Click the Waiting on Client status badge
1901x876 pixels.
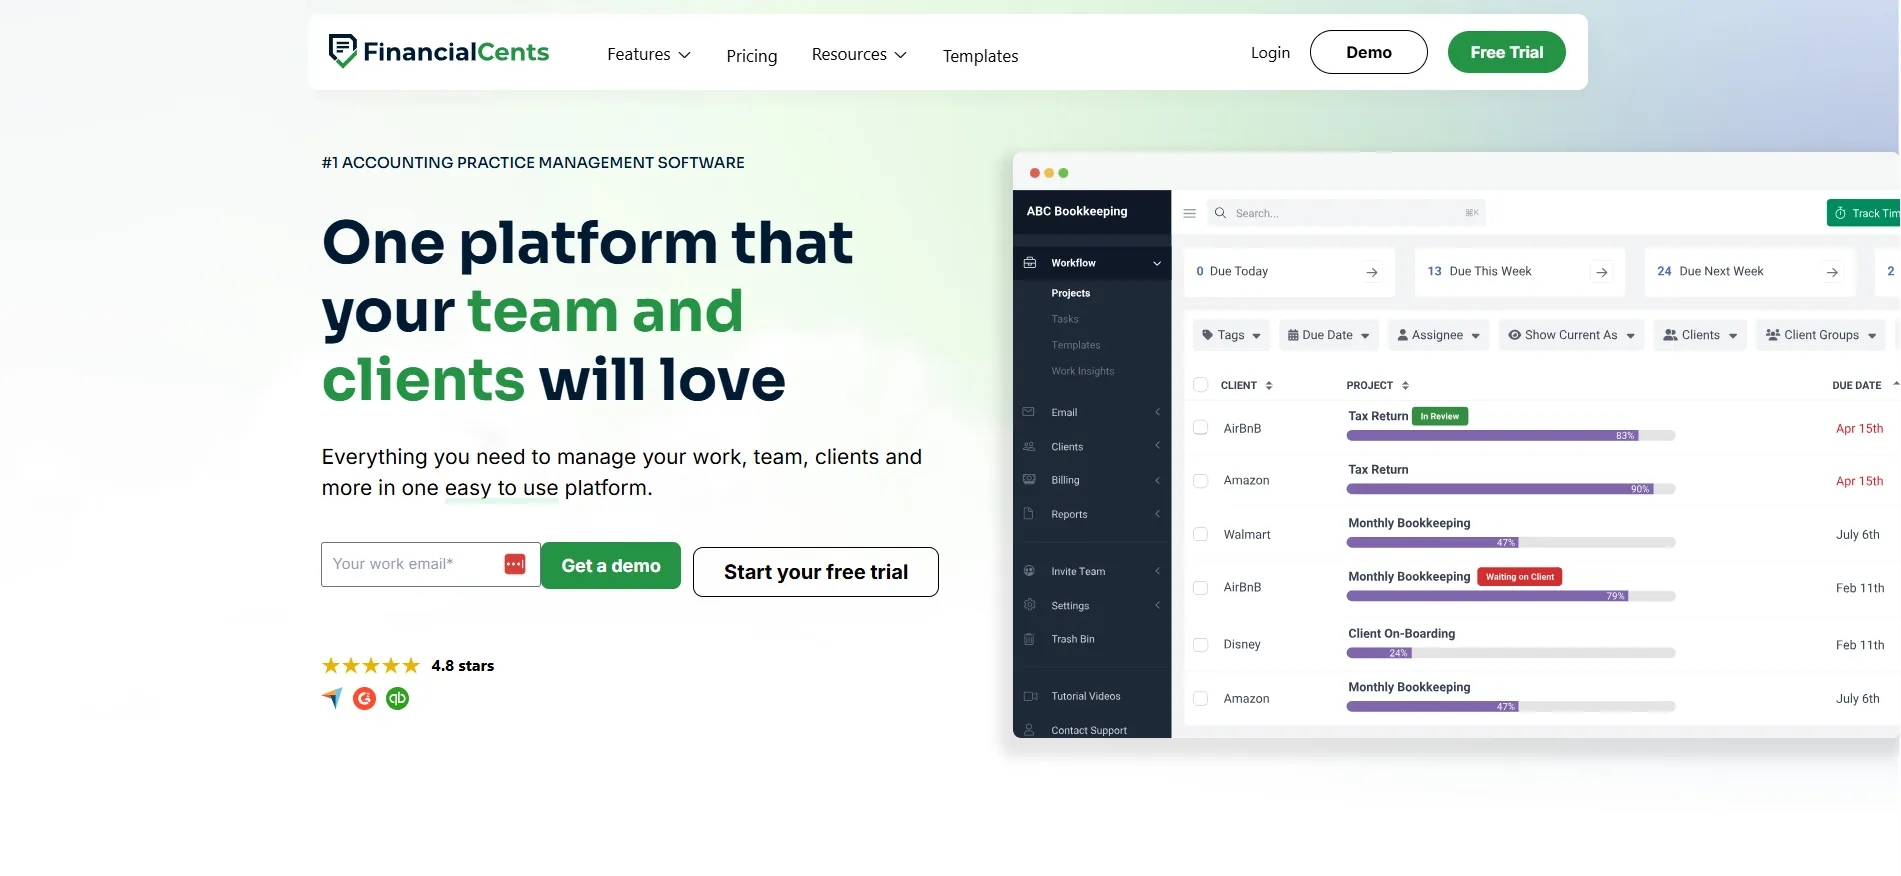[1519, 577]
